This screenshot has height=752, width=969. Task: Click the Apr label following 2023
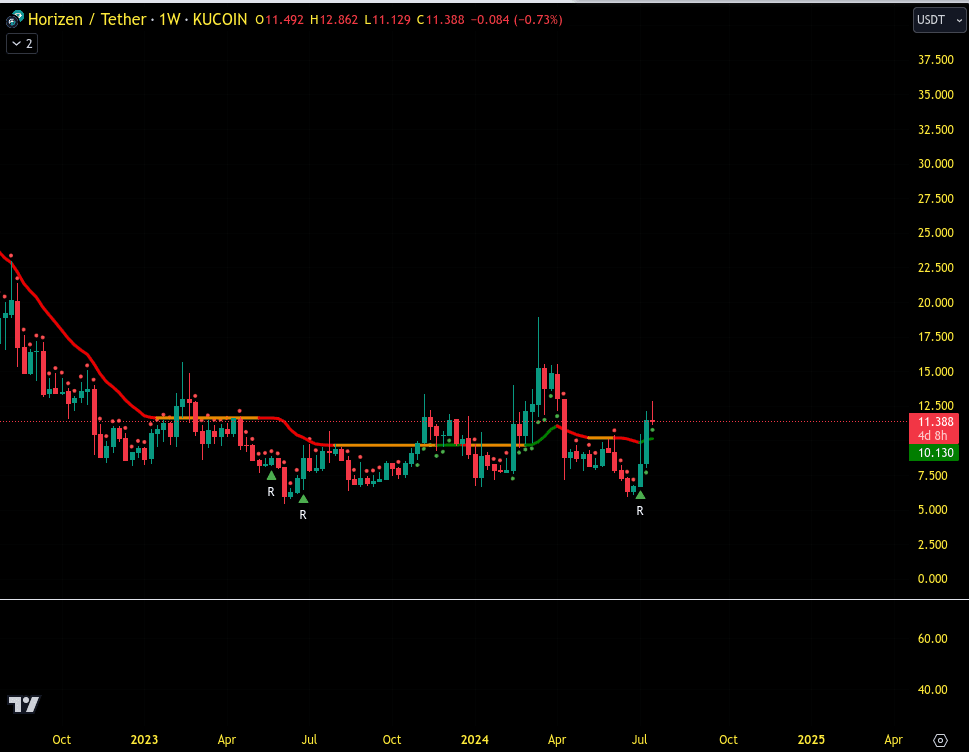(x=227, y=740)
